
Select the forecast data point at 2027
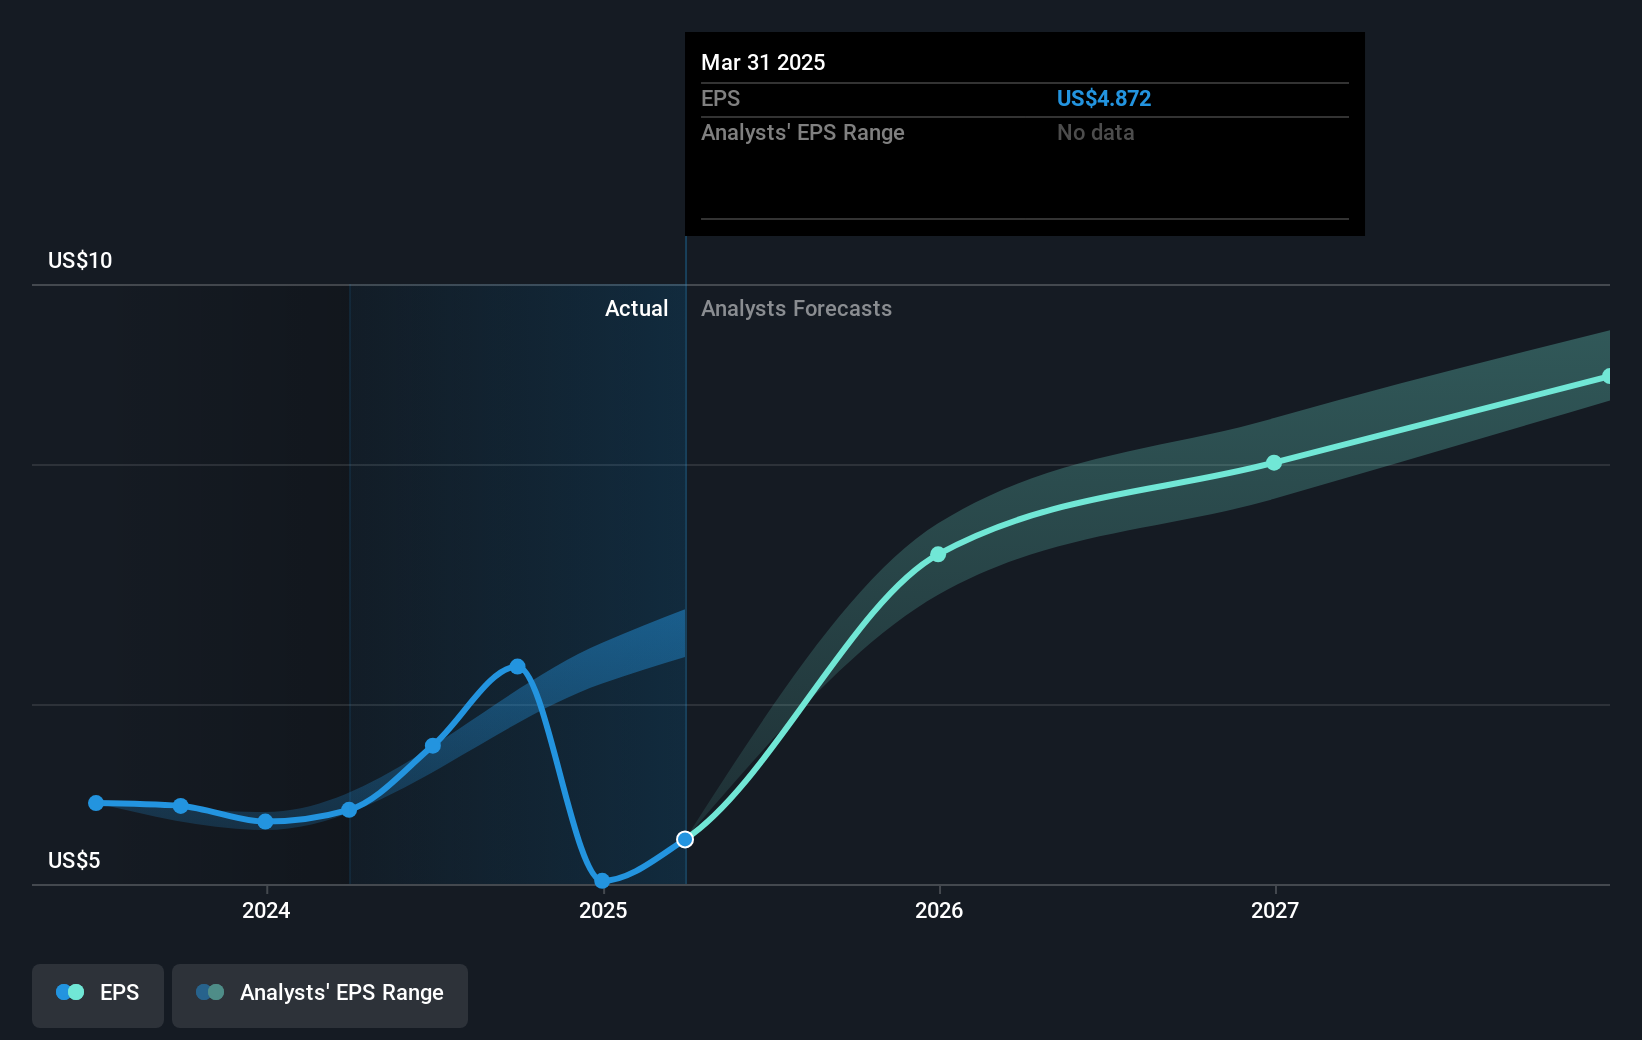coord(1274,463)
